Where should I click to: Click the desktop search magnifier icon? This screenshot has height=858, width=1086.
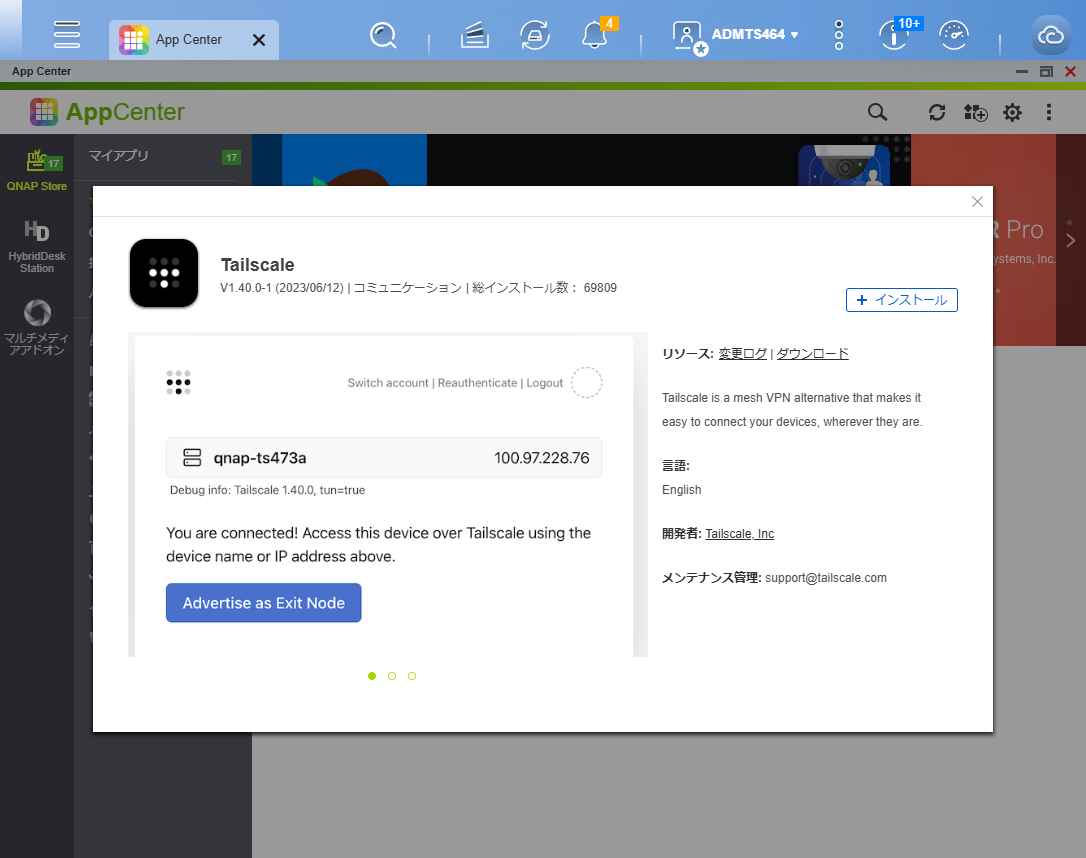[383, 35]
